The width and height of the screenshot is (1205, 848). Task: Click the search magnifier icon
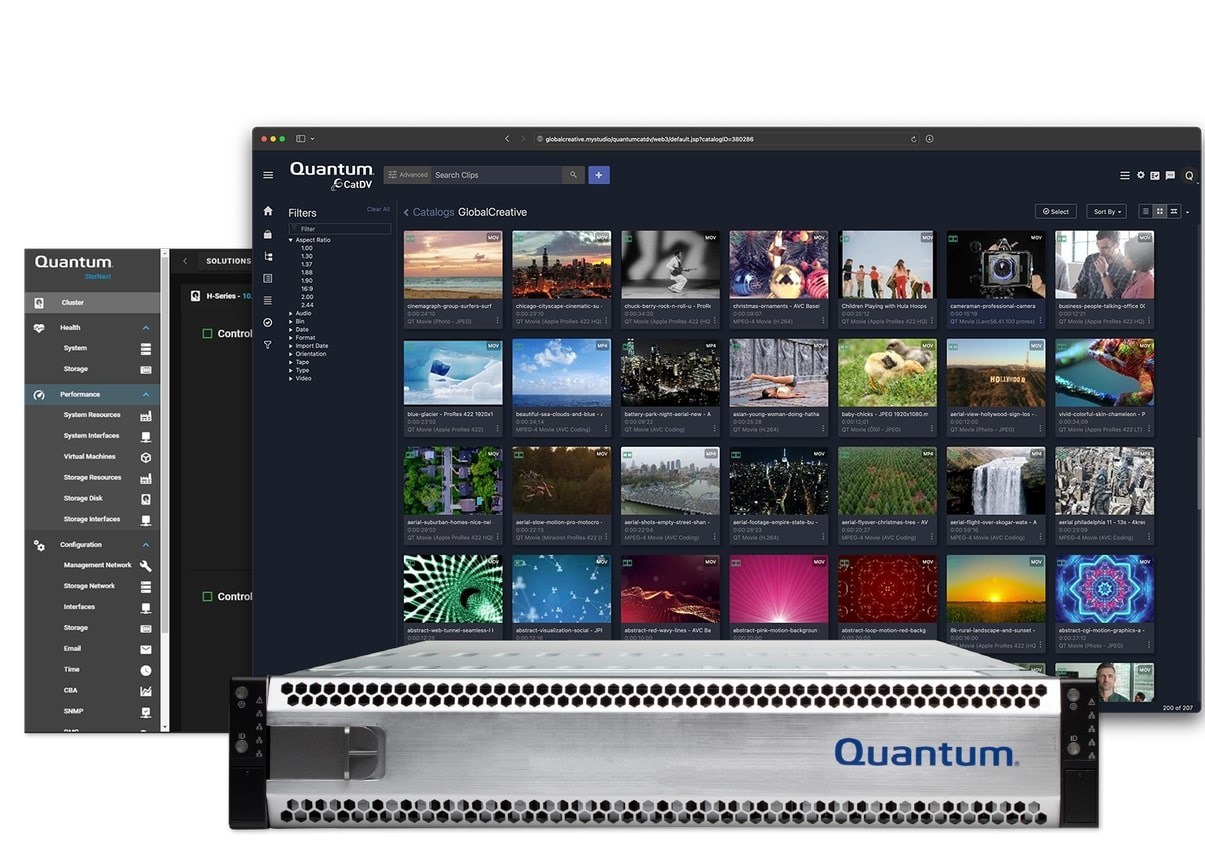(x=574, y=175)
